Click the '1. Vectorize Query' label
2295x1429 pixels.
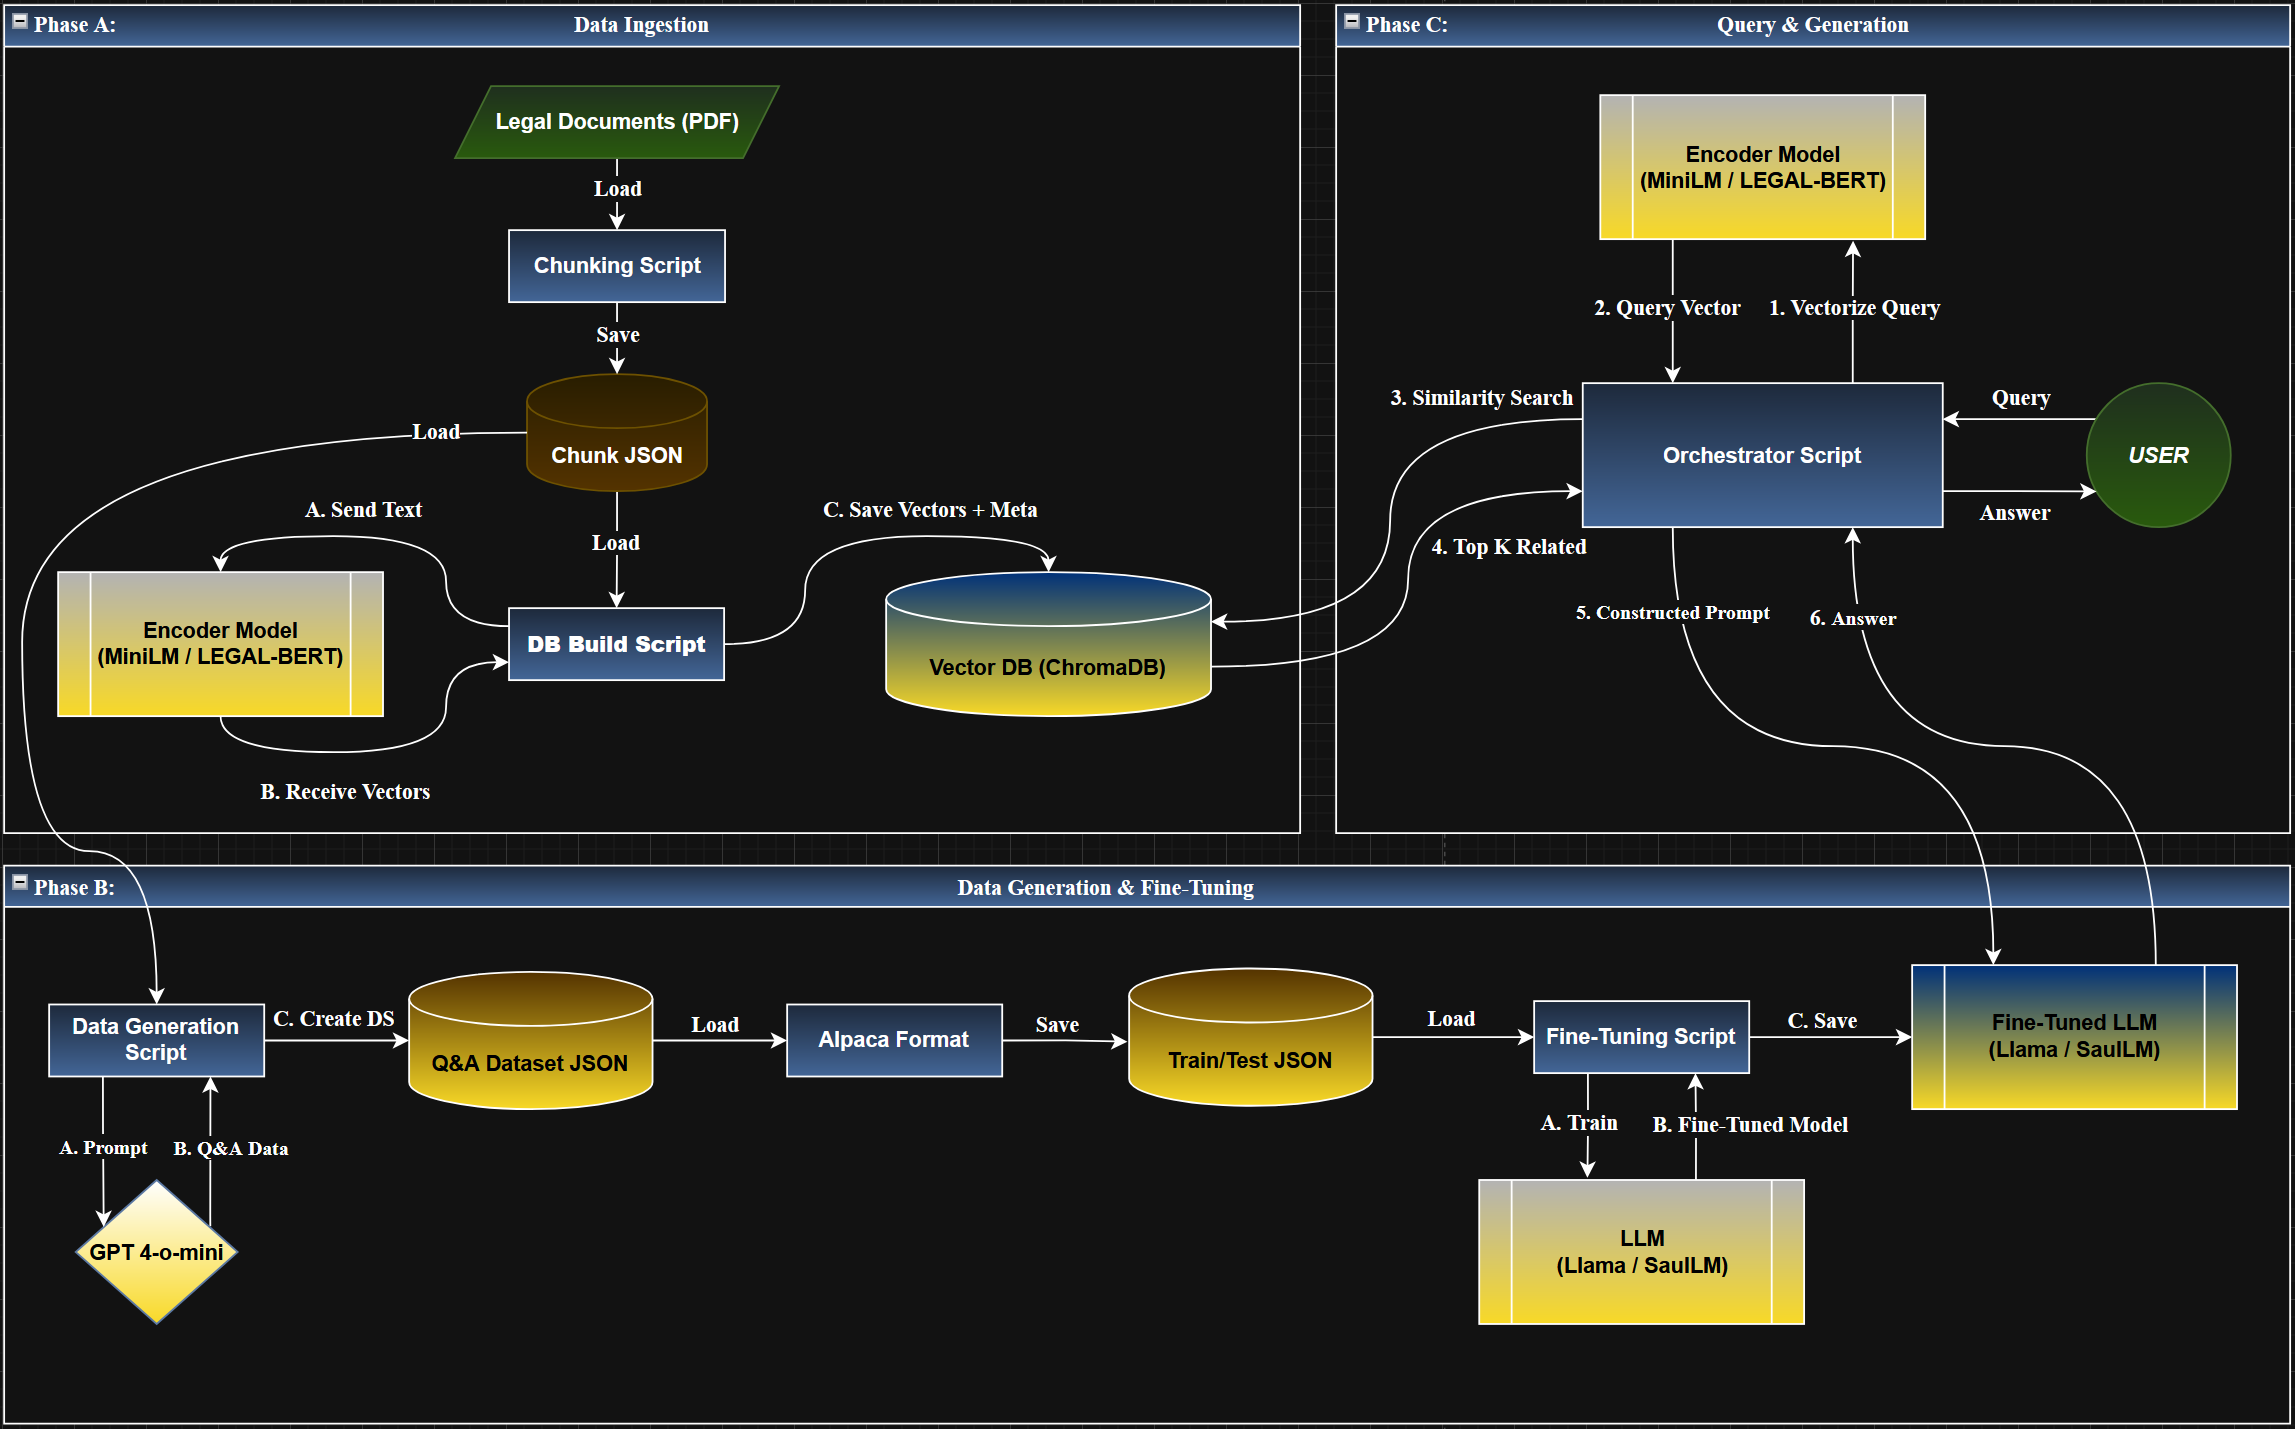click(1854, 308)
